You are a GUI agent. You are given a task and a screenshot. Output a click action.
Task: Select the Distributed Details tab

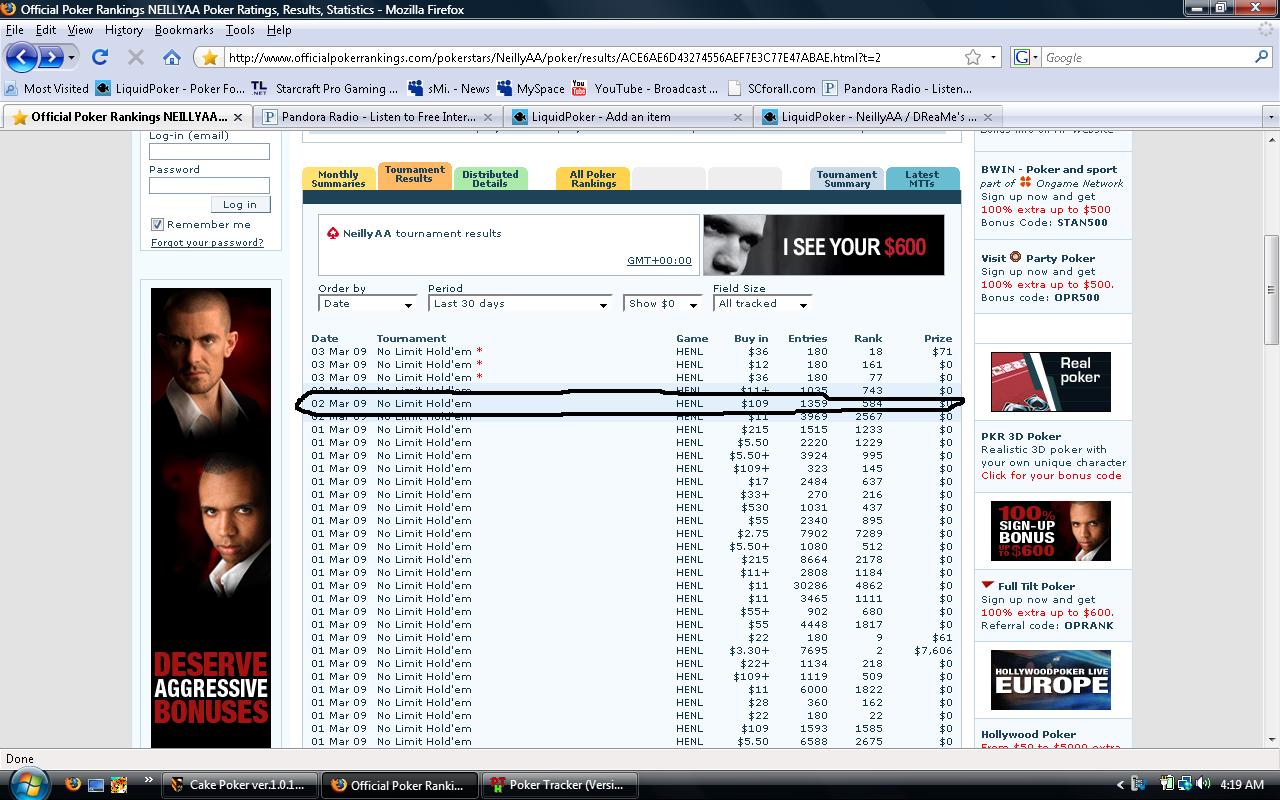pyautogui.click(x=490, y=178)
